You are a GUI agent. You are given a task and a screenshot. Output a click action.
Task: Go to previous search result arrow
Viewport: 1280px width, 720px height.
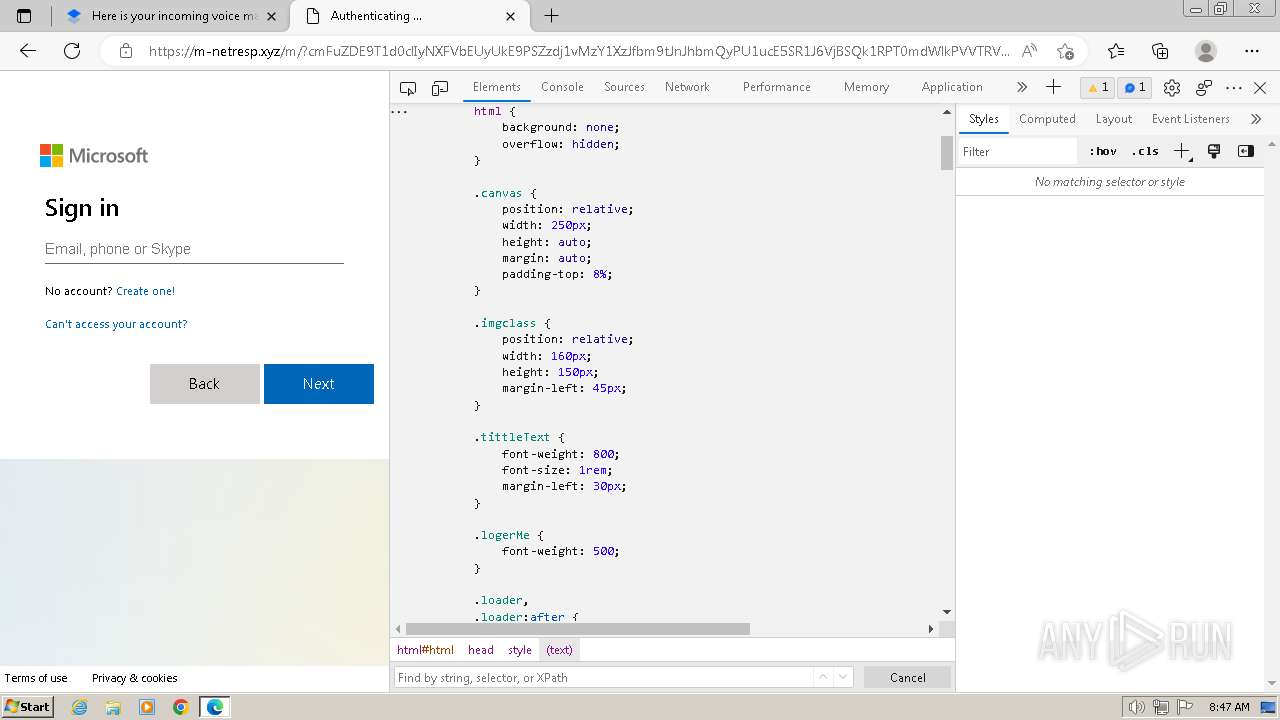[823, 677]
